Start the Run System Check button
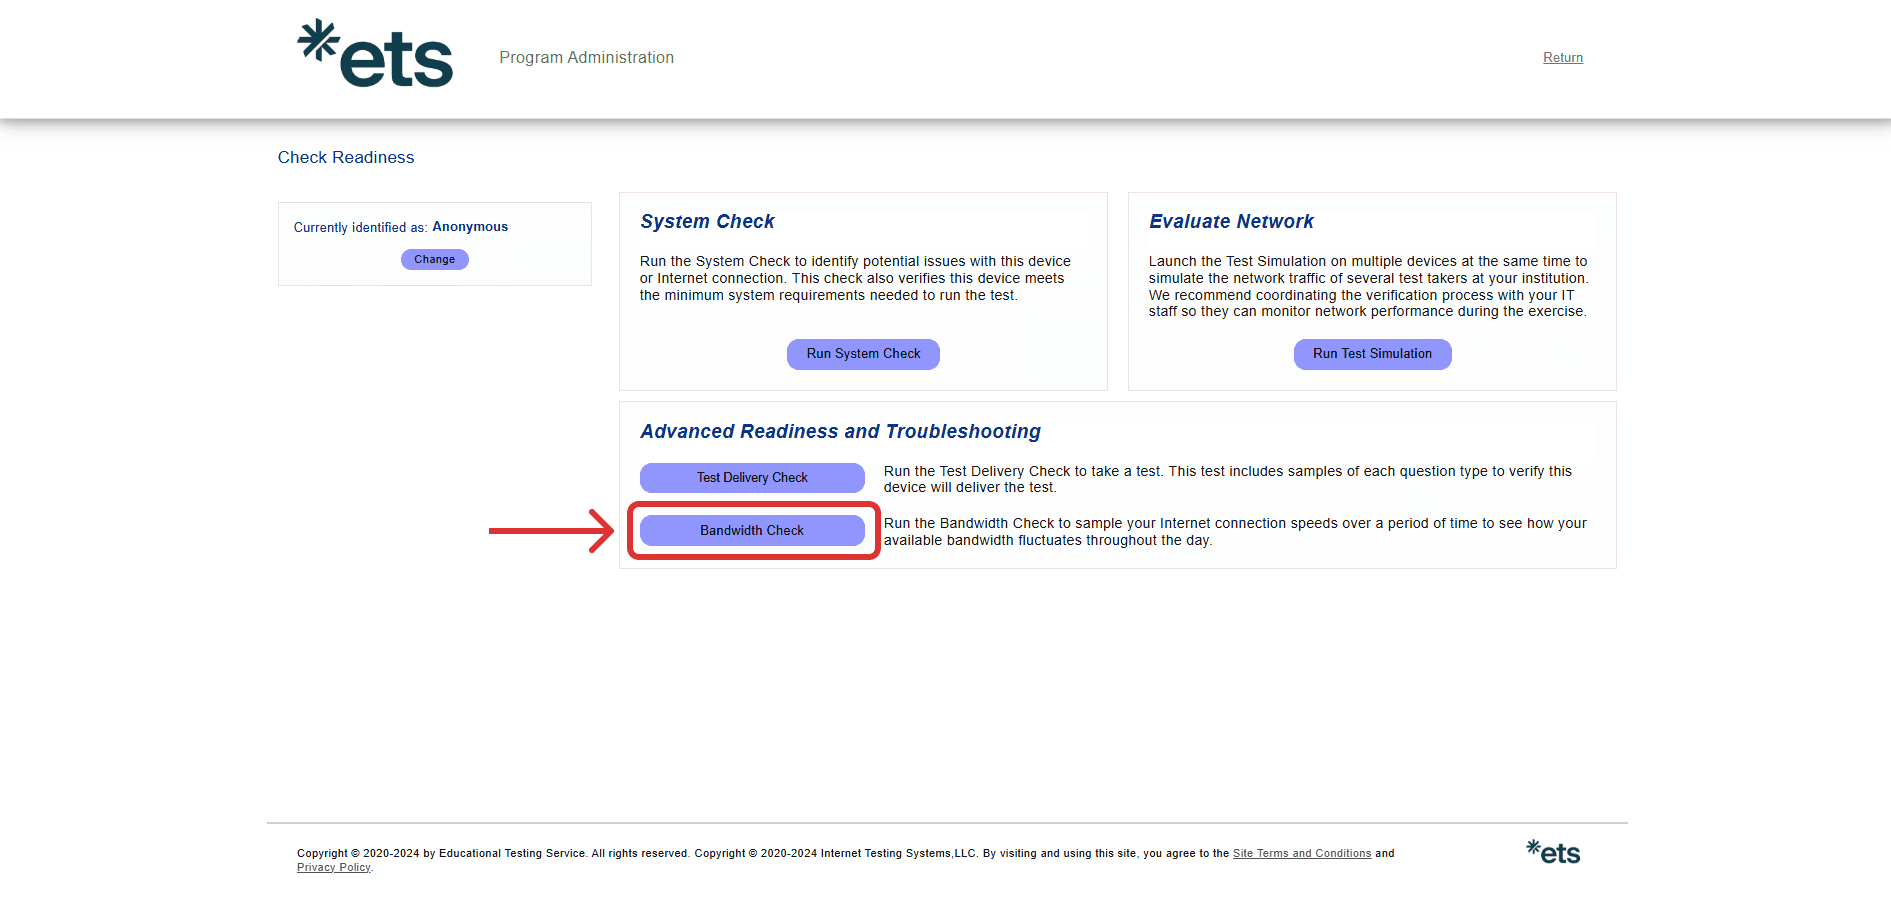This screenshot has height=911, width=1891. point(863,354)
